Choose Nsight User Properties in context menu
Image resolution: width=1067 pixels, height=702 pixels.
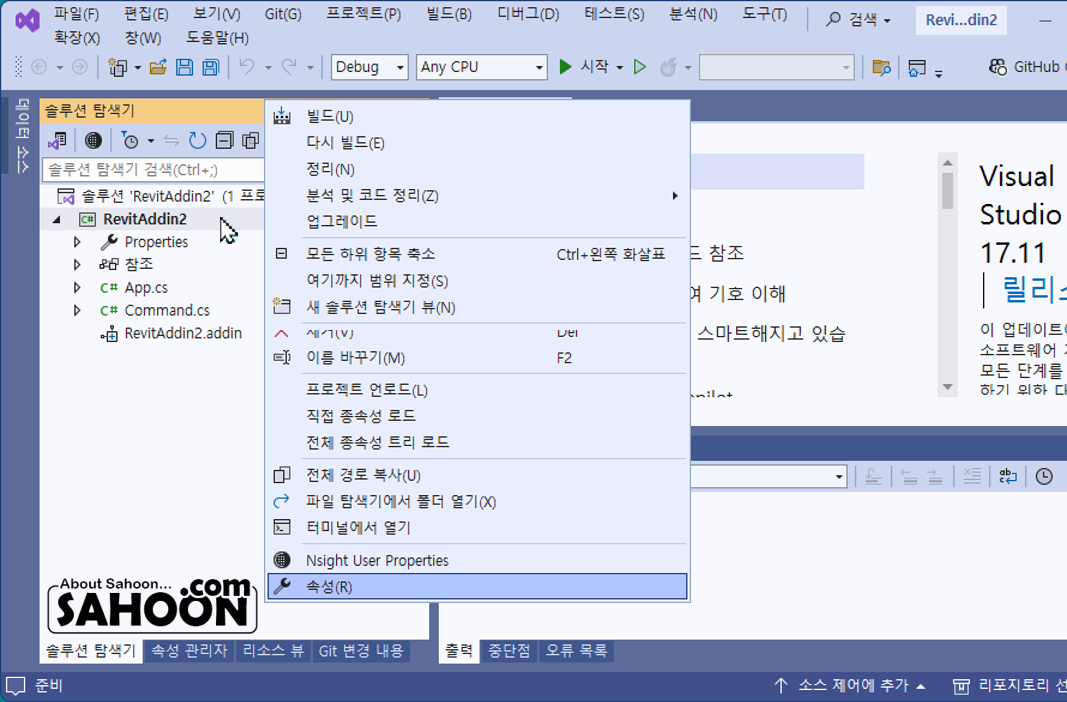point(478,561)
